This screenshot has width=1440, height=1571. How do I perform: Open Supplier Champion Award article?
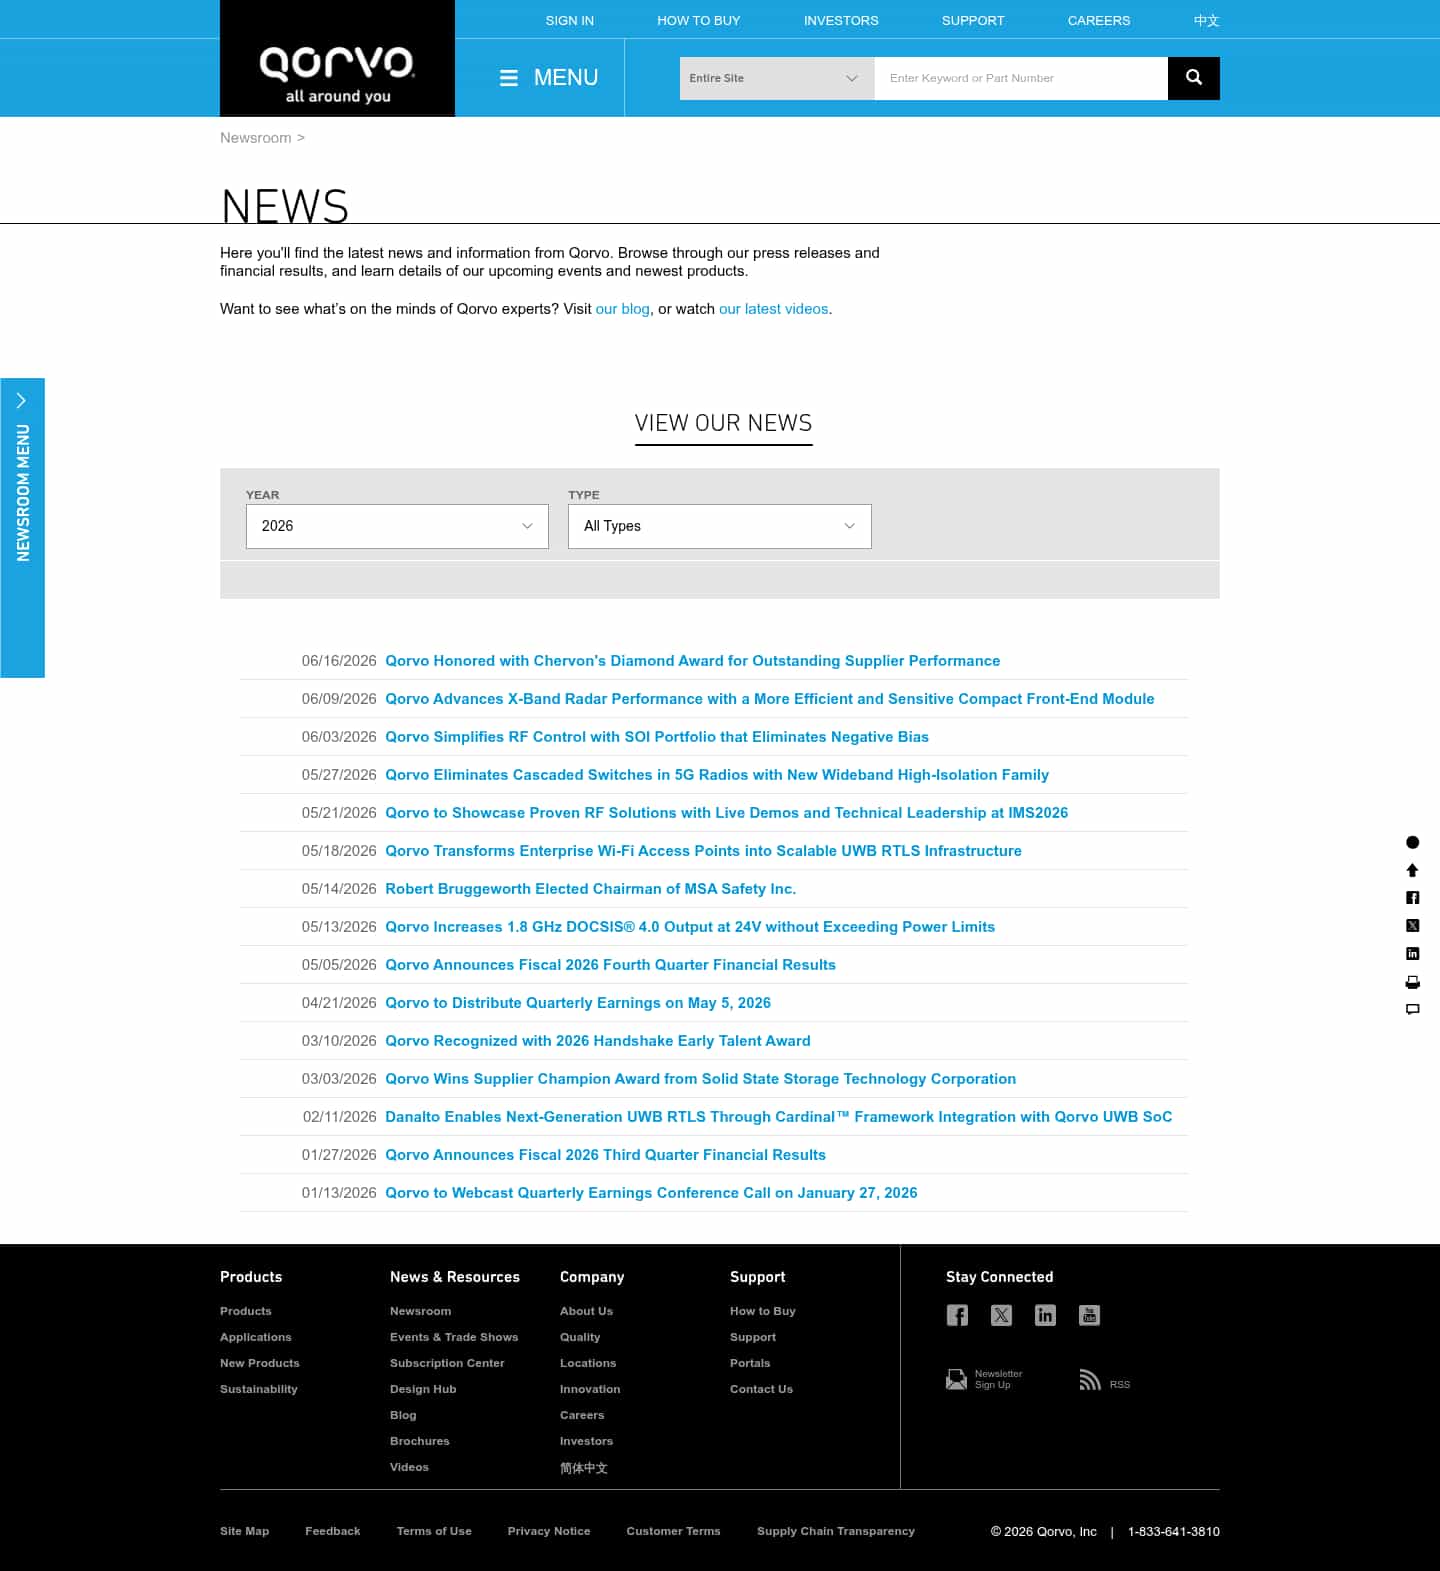coord(700,1079)
